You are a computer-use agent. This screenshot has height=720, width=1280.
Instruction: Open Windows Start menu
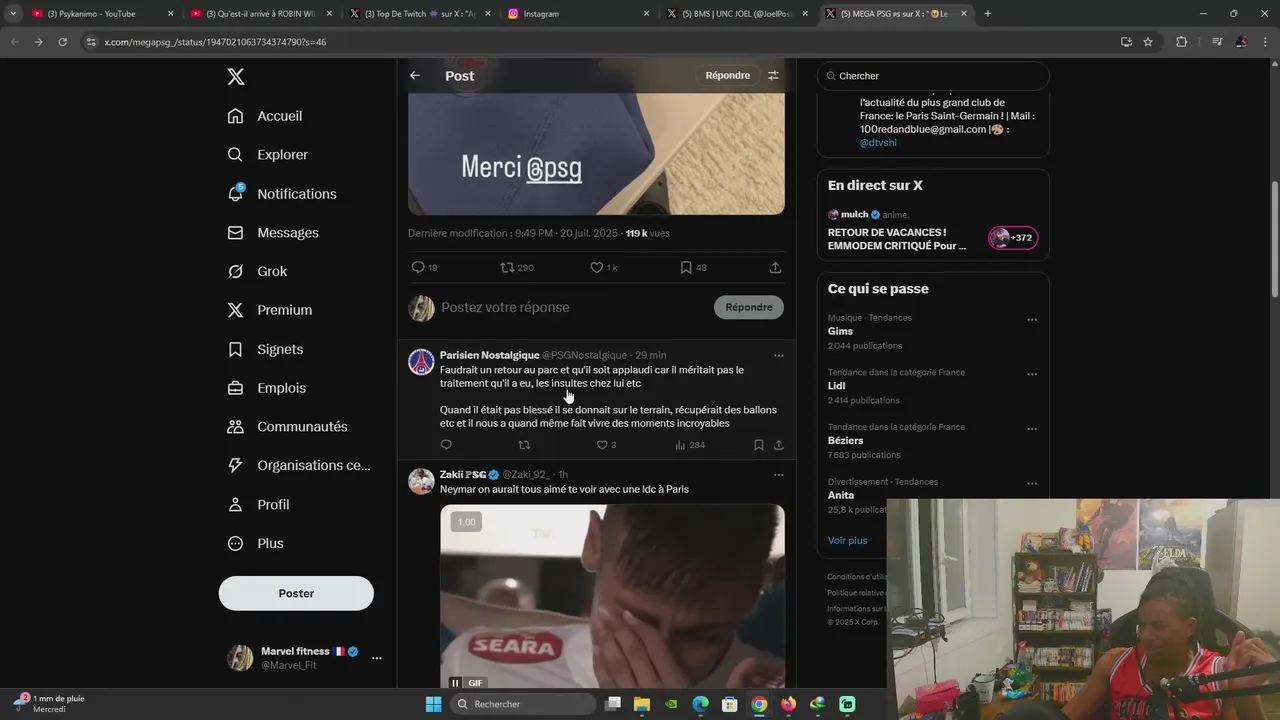click(x=433, y=704)
